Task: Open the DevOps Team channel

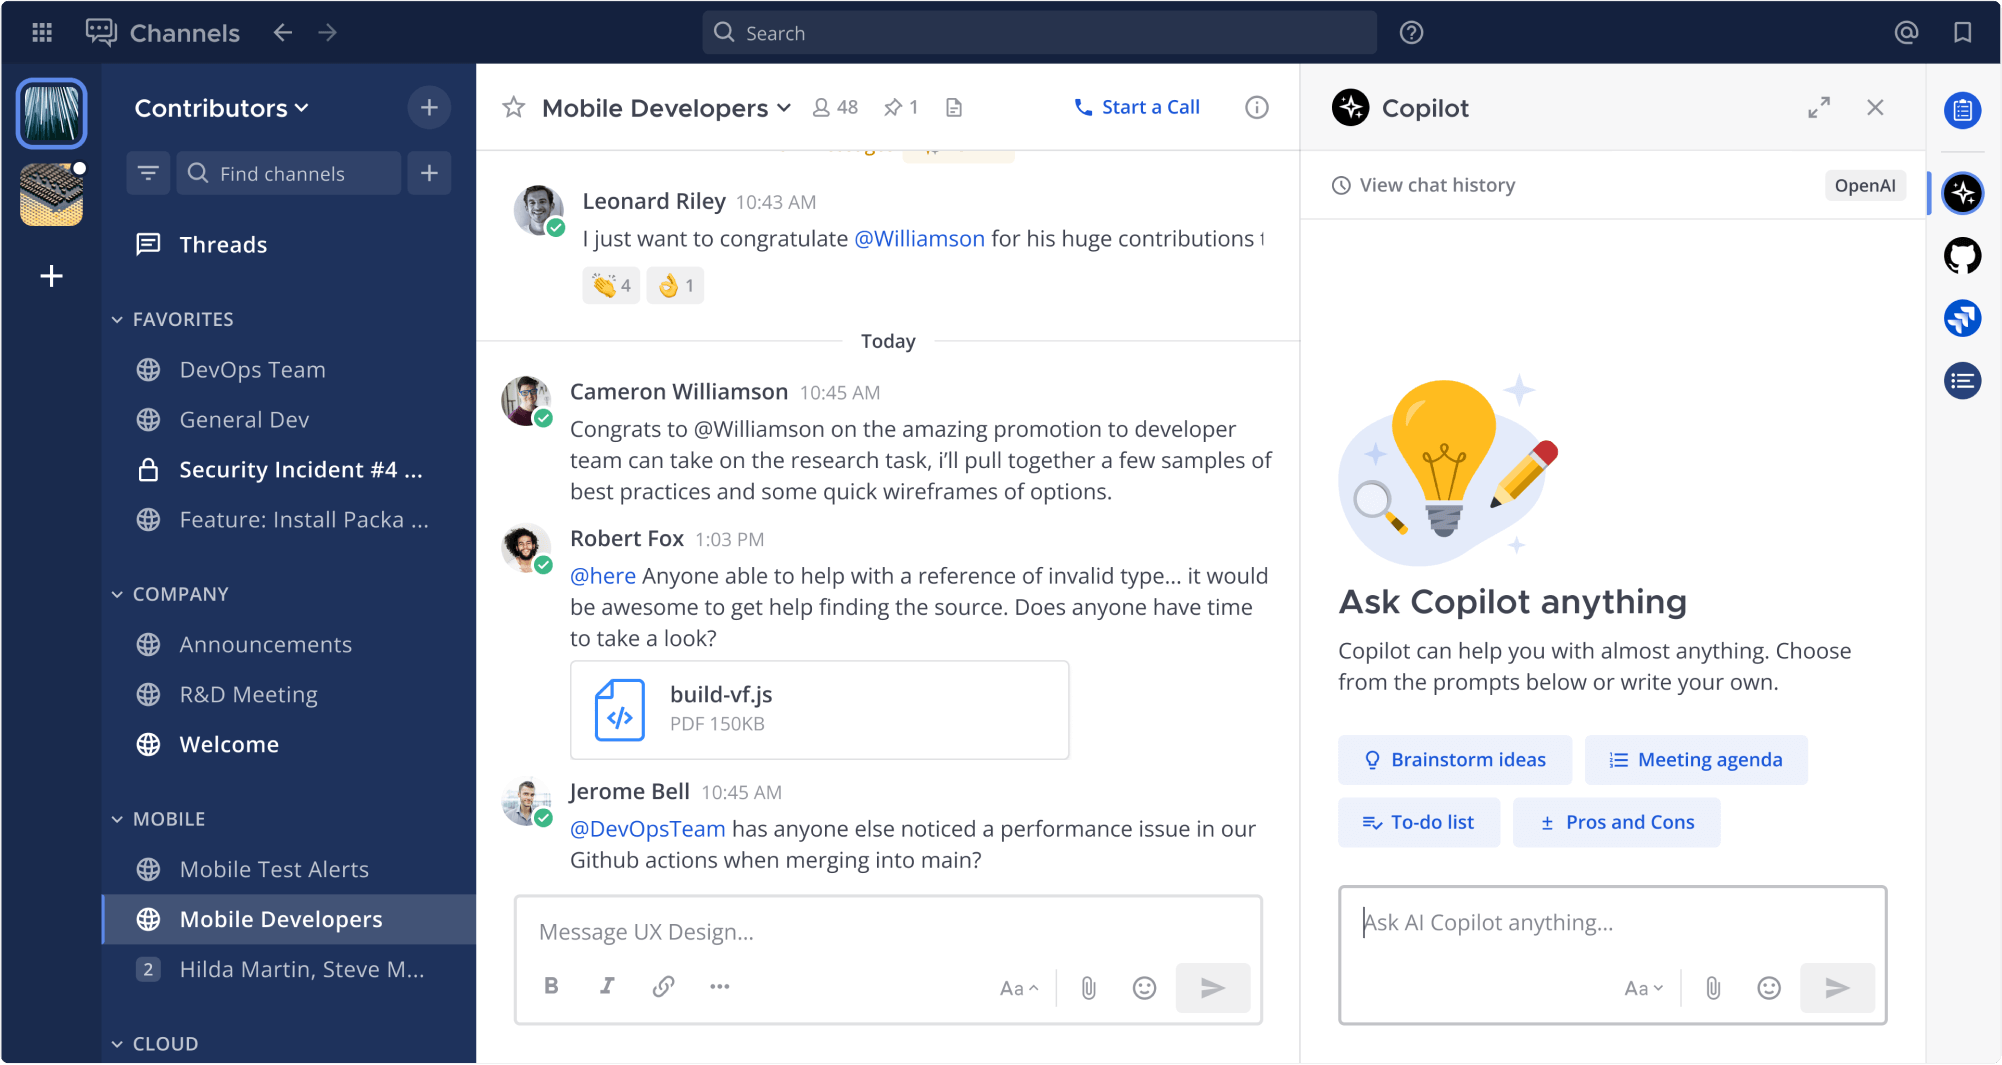Action: (289, 370)
